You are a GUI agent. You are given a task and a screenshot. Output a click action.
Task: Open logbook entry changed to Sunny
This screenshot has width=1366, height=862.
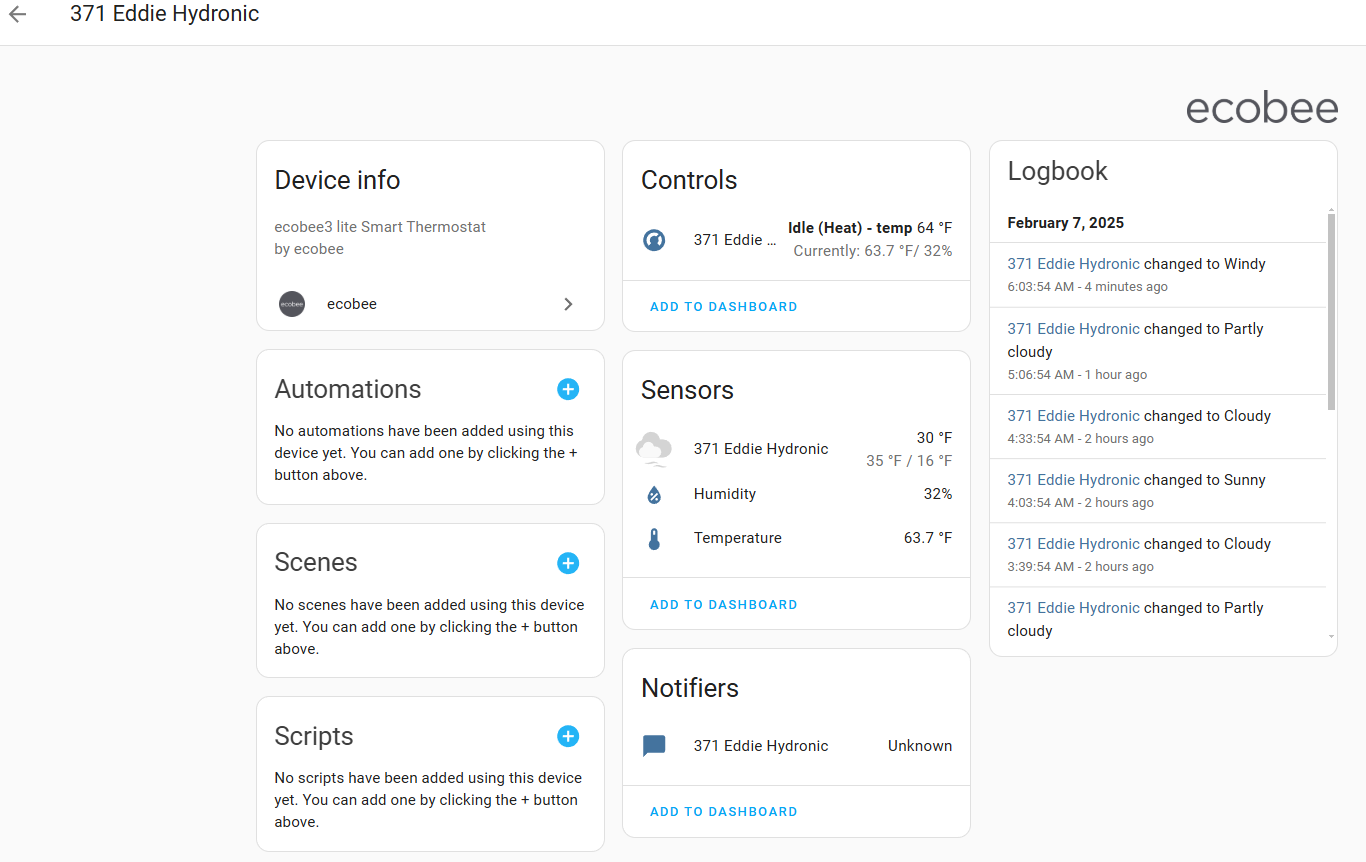coord(1158,491)
